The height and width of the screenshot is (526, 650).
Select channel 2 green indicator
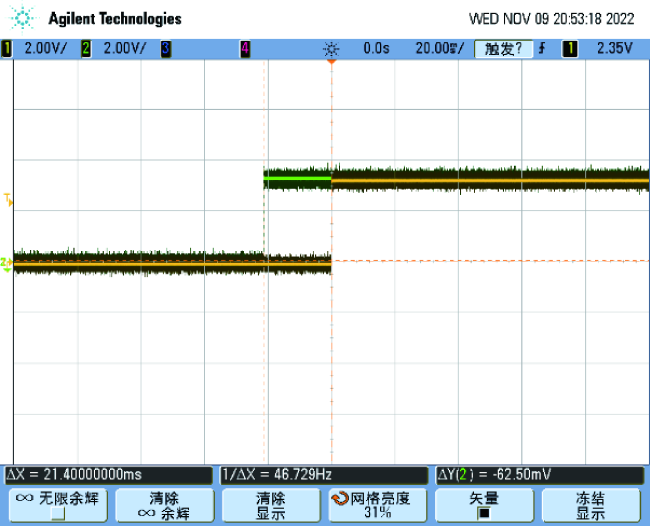[85, 48]
